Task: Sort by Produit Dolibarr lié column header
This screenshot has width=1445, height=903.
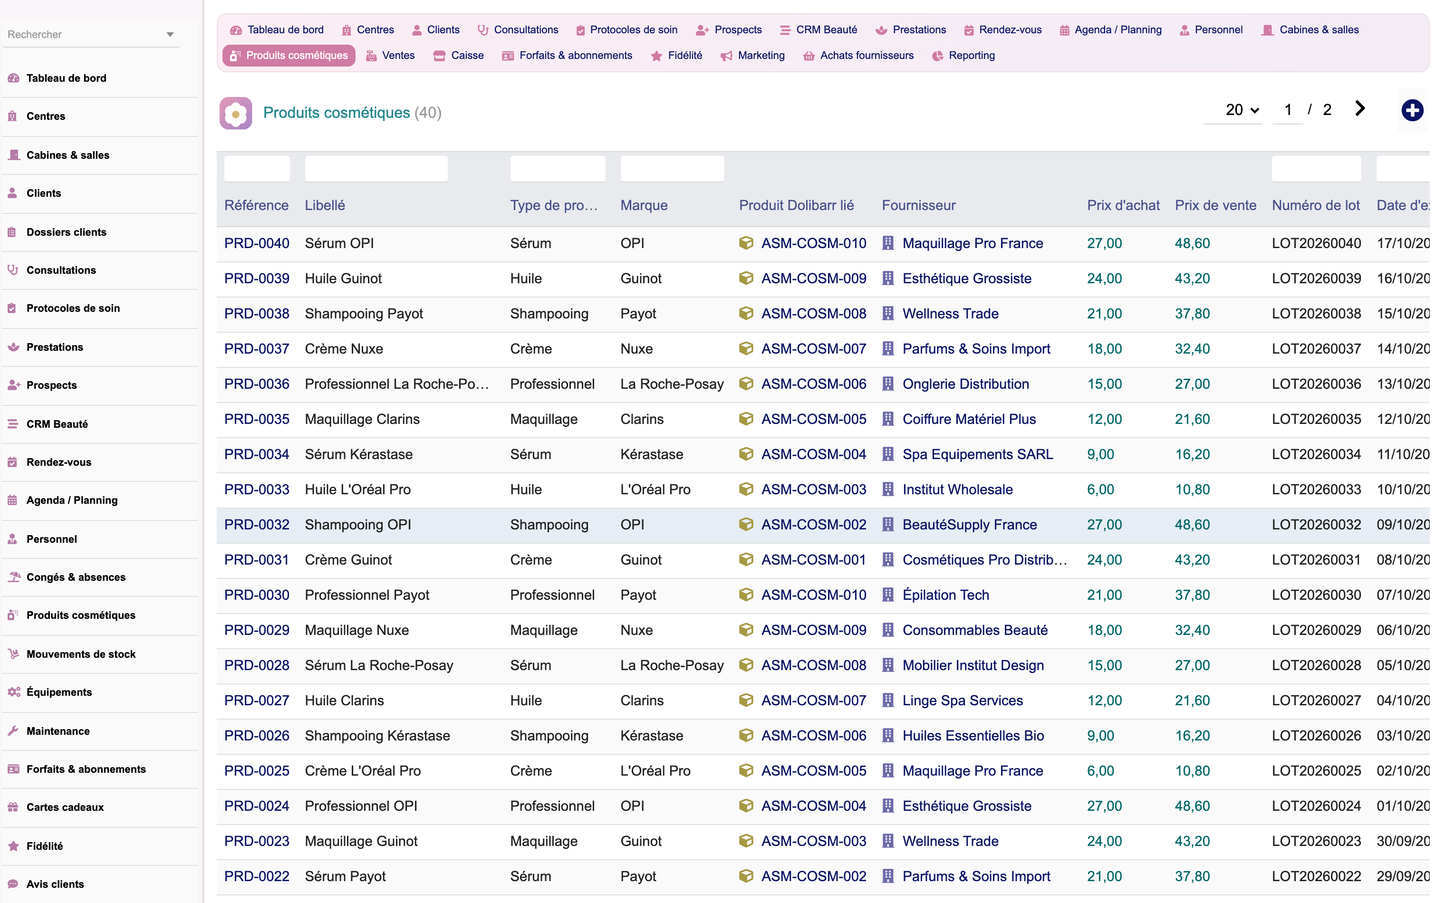Action: pyautogui.click(x=797, y=205)
